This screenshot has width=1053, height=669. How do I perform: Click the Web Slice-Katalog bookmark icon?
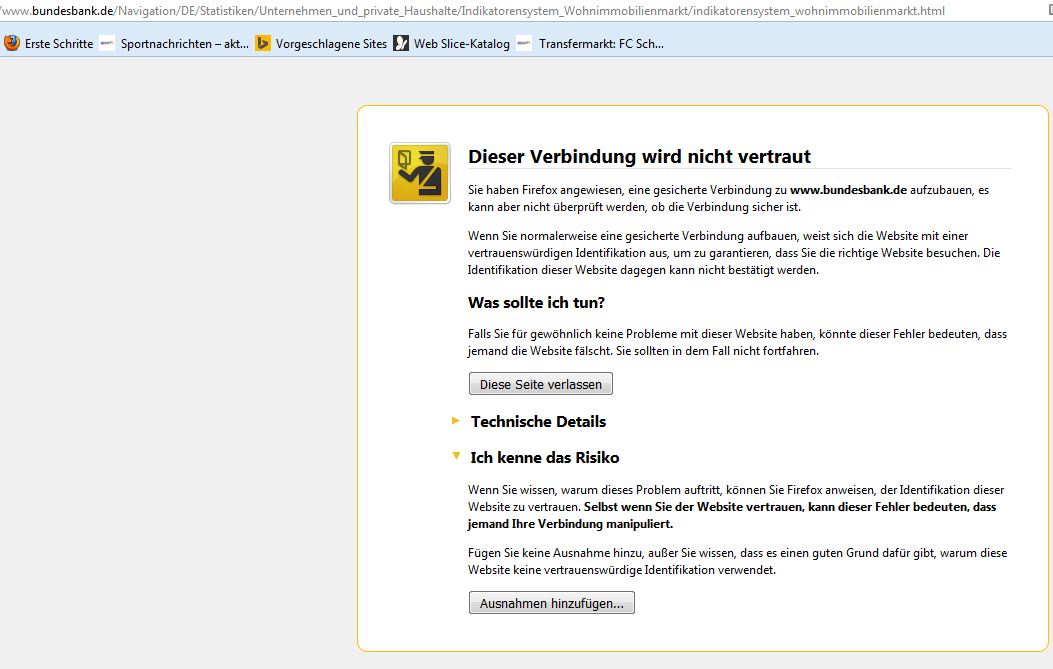click(x=401, y=43)
